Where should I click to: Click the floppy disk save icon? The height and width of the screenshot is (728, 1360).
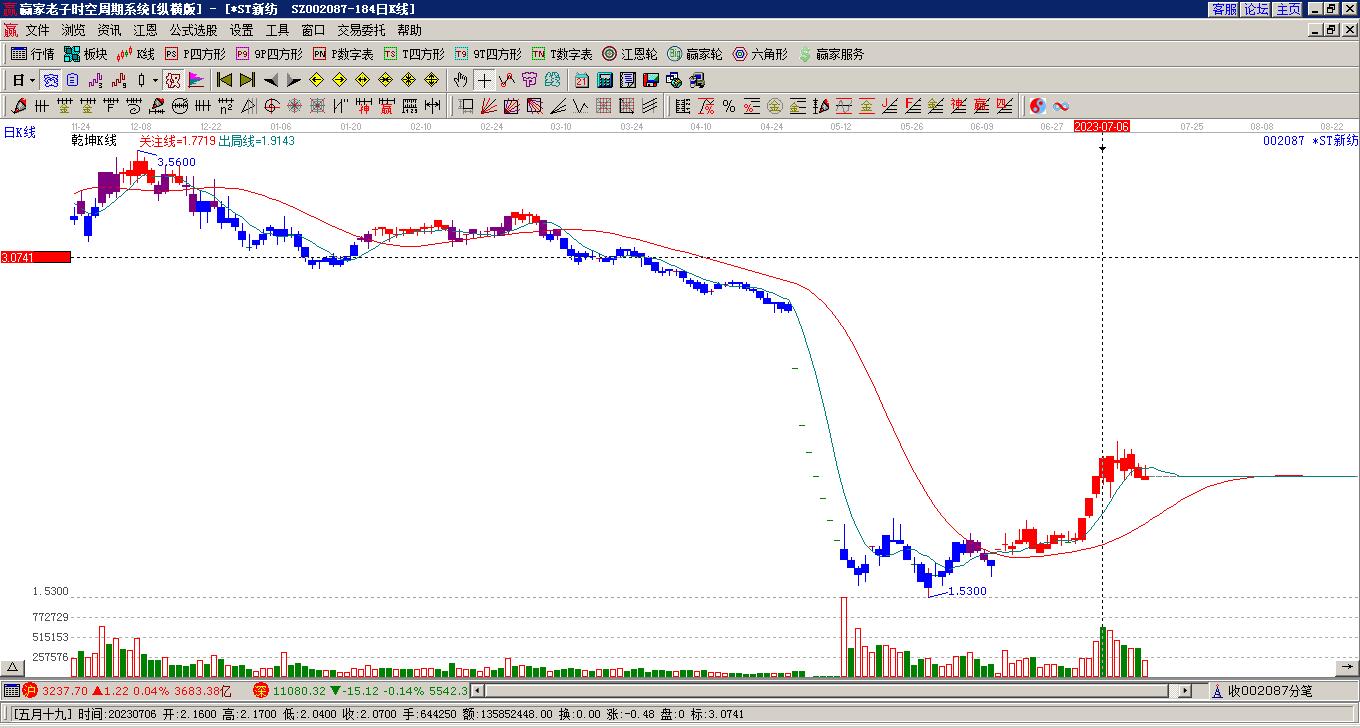coord(651,80)
